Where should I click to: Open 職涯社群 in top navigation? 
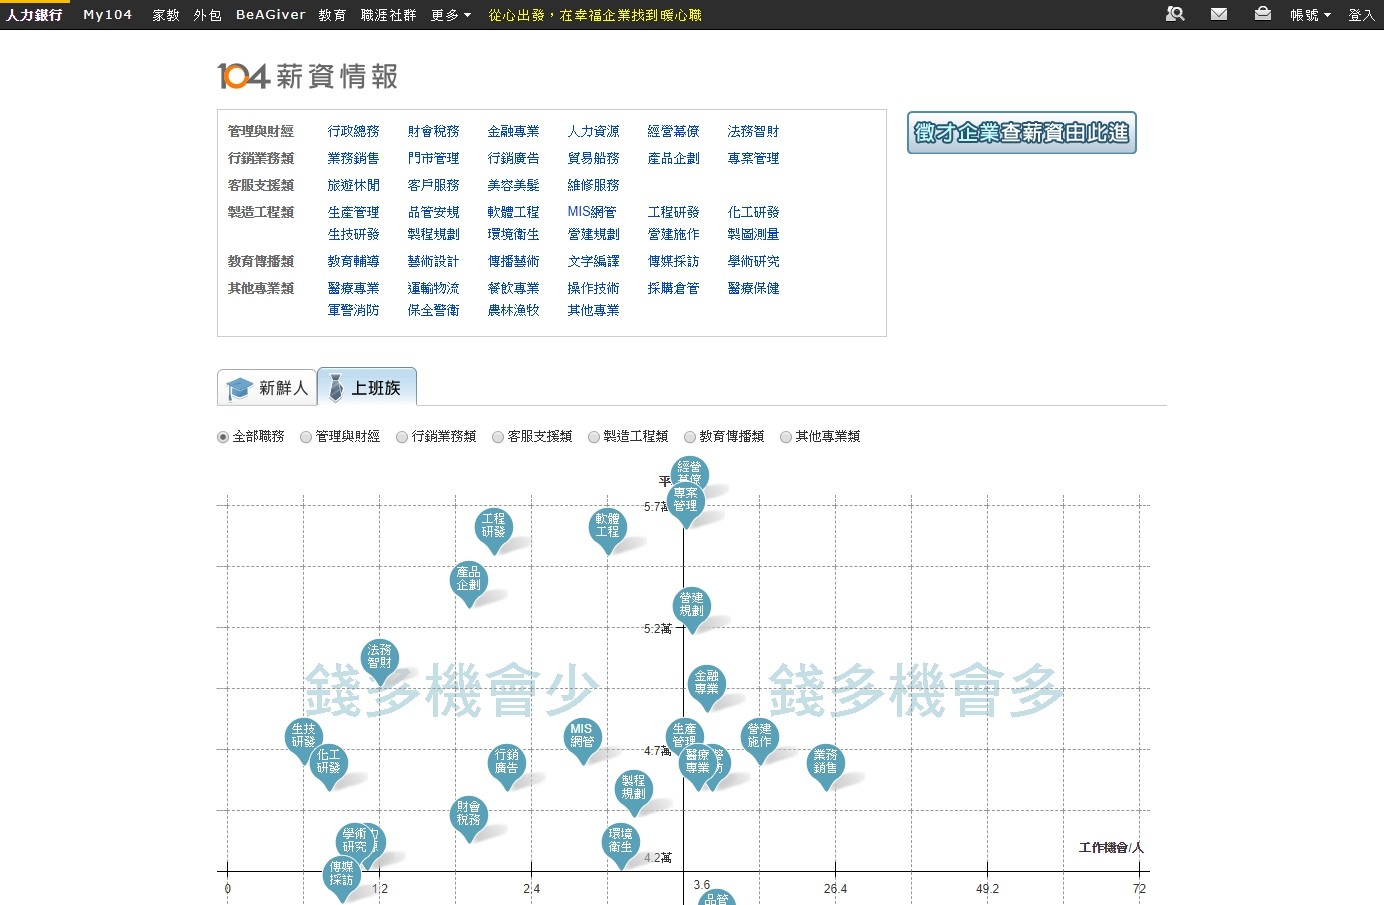pos(388,15)
